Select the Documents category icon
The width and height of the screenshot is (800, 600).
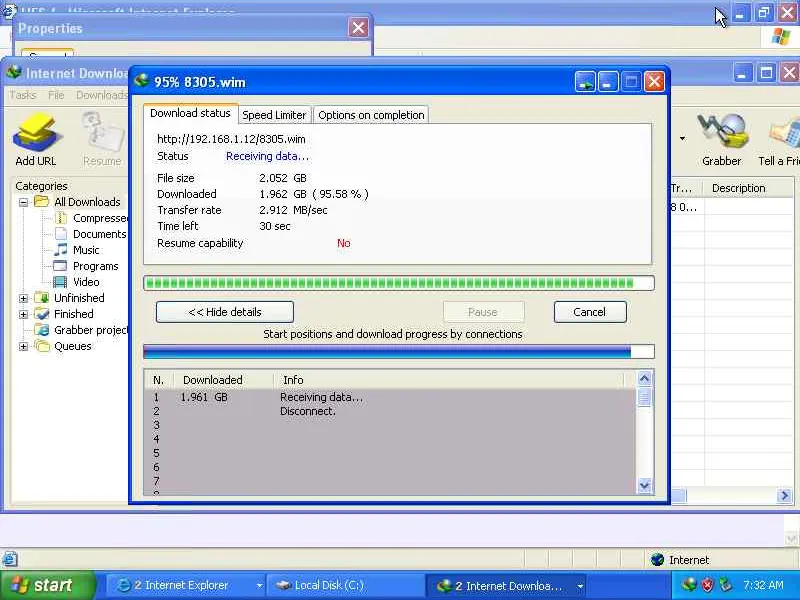tap(61, 234)
